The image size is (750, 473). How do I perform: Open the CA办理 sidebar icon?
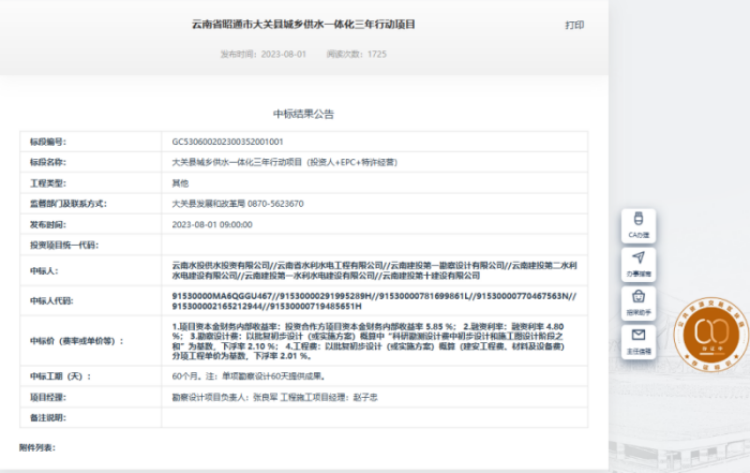(639, 224)
